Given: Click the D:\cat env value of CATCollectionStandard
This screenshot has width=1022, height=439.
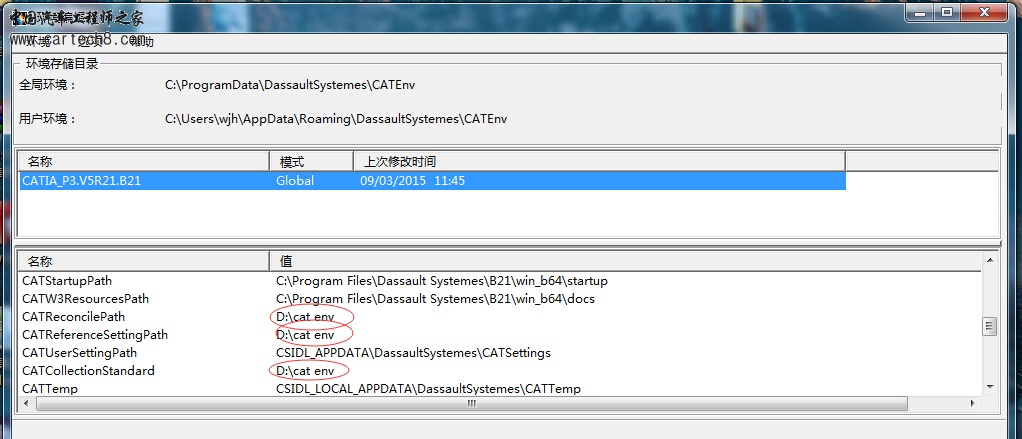Looking at the screenshot, I should (305, 371).
